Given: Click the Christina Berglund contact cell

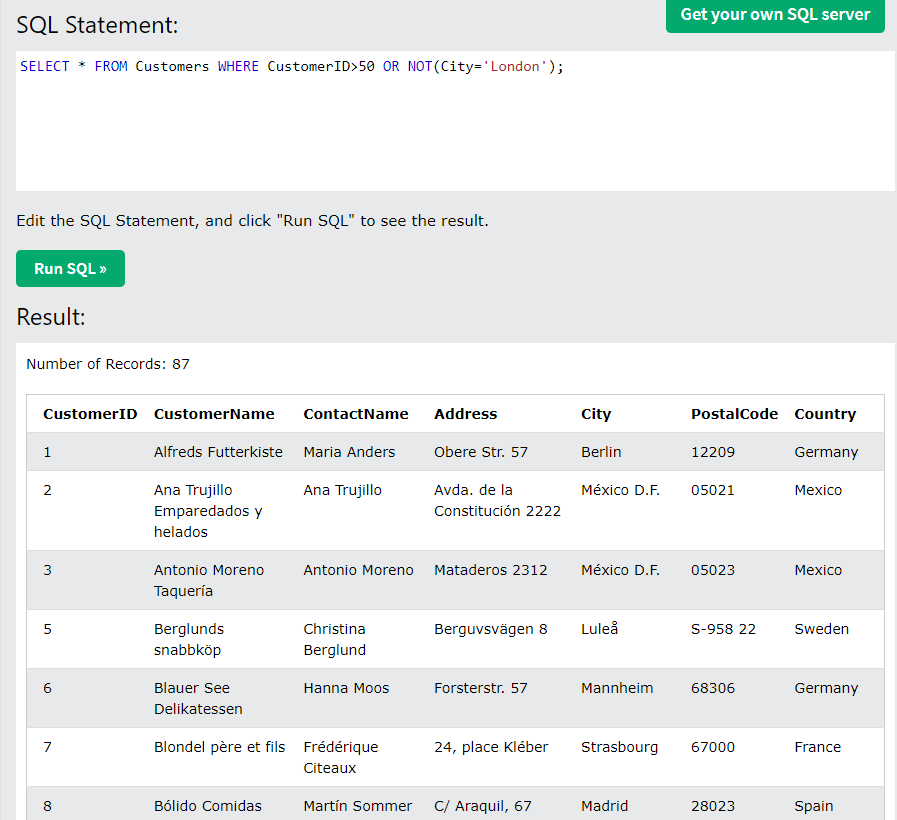Looking at the screenshot, I should 335,639.
